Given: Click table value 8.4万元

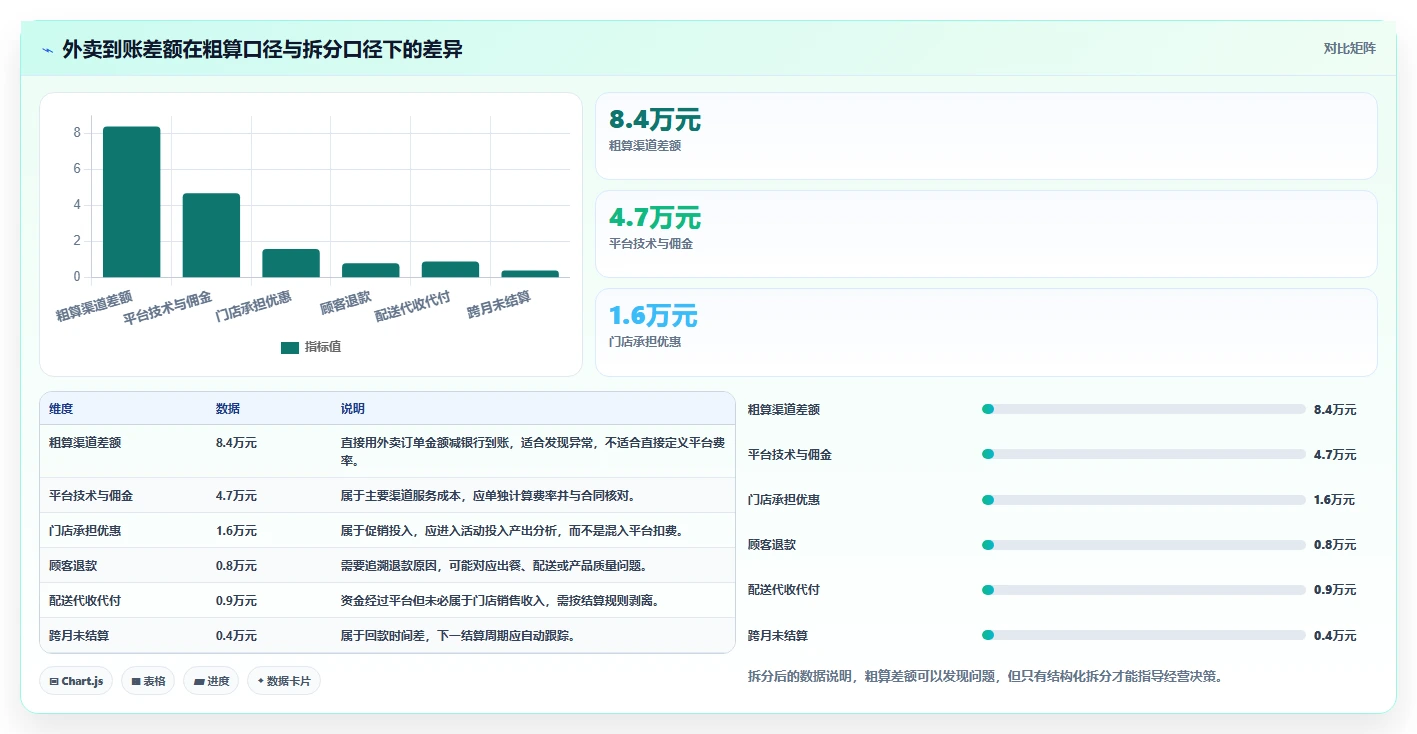Looking at the screenshot, I should tap(236, 441).
